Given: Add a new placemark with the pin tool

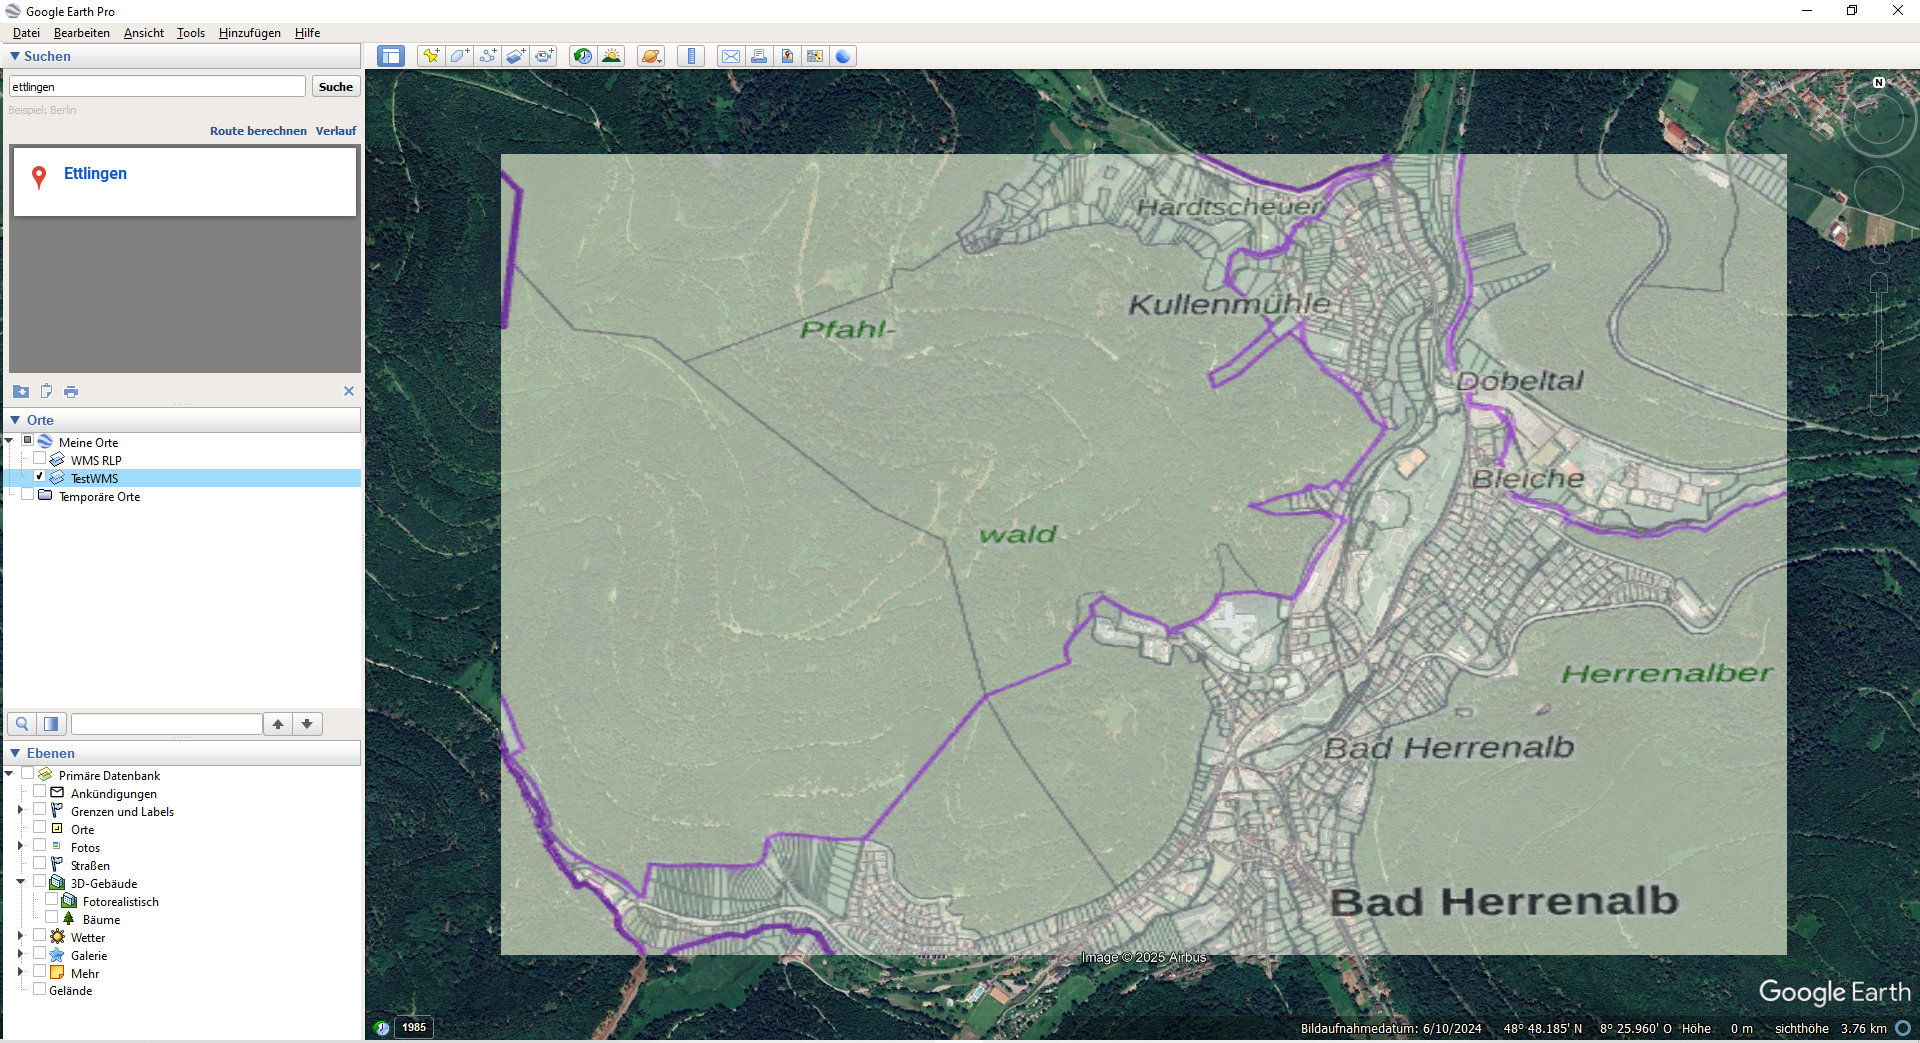Looking at the screenshot, I should [431, 56].
